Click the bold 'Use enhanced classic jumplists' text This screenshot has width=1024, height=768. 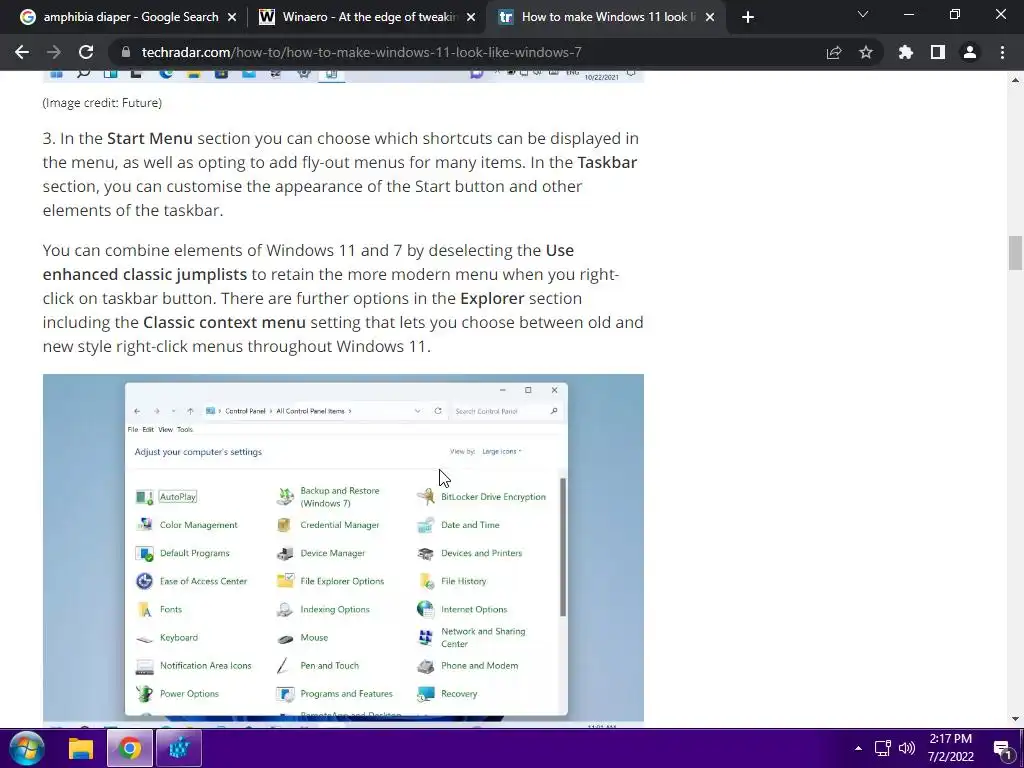pos(308,263)
